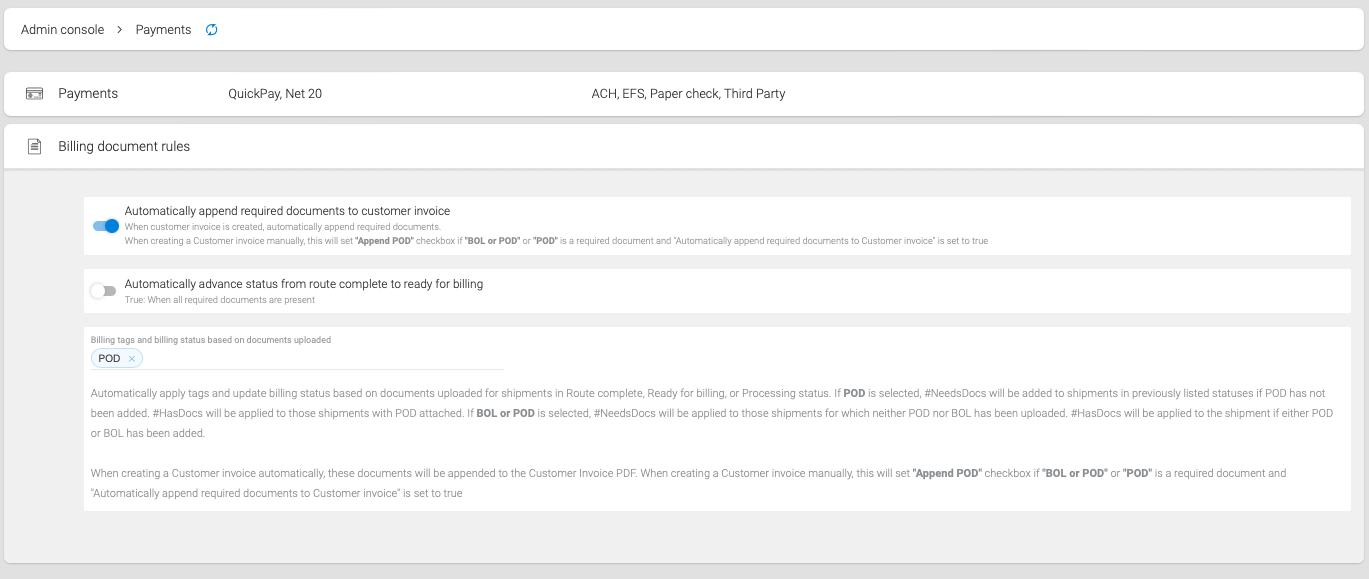Image resolution: width=1369 pixels, height=579 pixels.
Task: Open the Payments breadcrumb item
Action: pyautogui.click(x=163, y=30)
